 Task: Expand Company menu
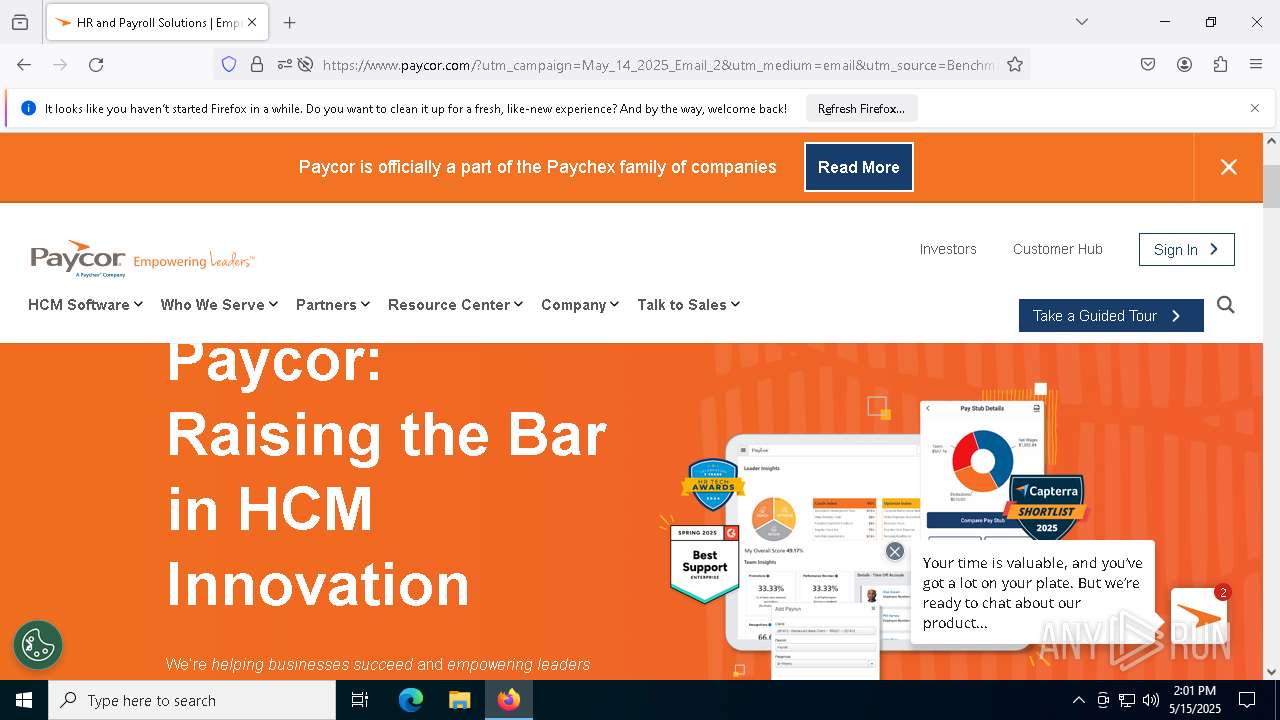(580, 305)
